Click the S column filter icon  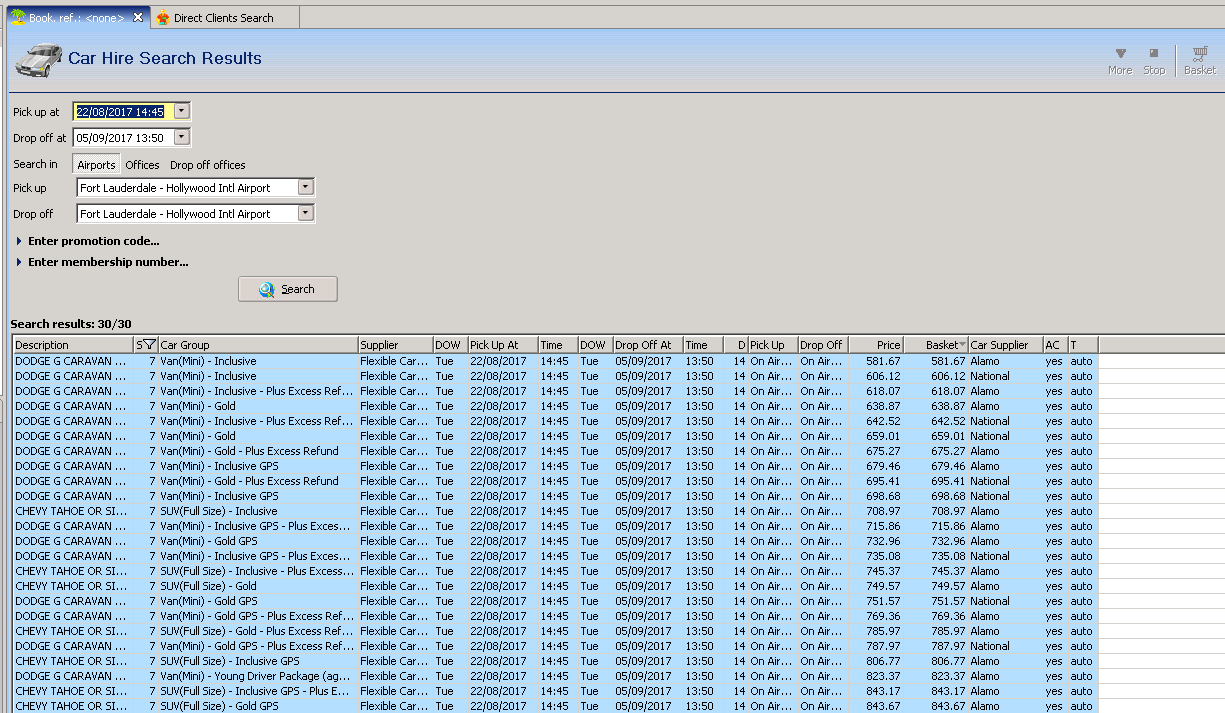pyautogui.click(x=149, y=345)
